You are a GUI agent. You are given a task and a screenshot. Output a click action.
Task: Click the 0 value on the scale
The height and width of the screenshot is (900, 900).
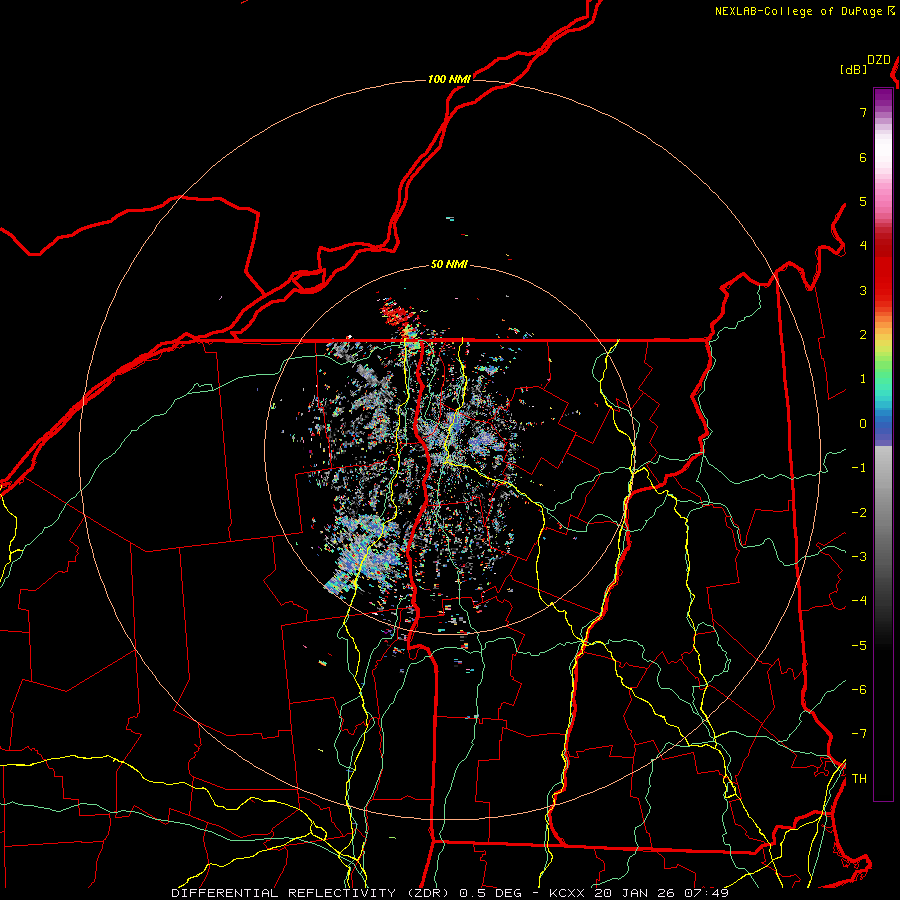click(863, 424)
